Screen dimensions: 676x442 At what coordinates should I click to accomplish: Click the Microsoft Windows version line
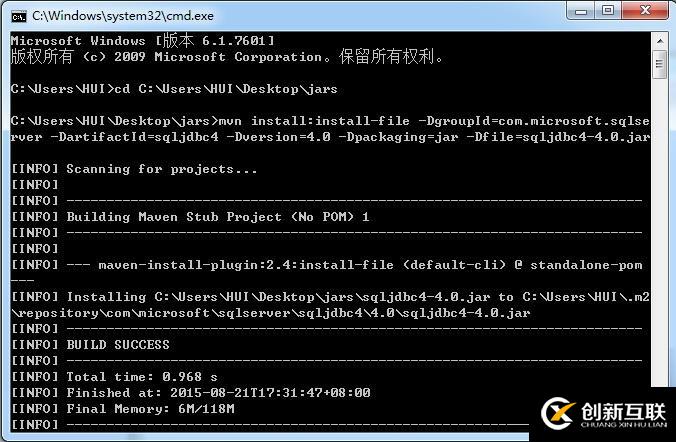(142, 41)
